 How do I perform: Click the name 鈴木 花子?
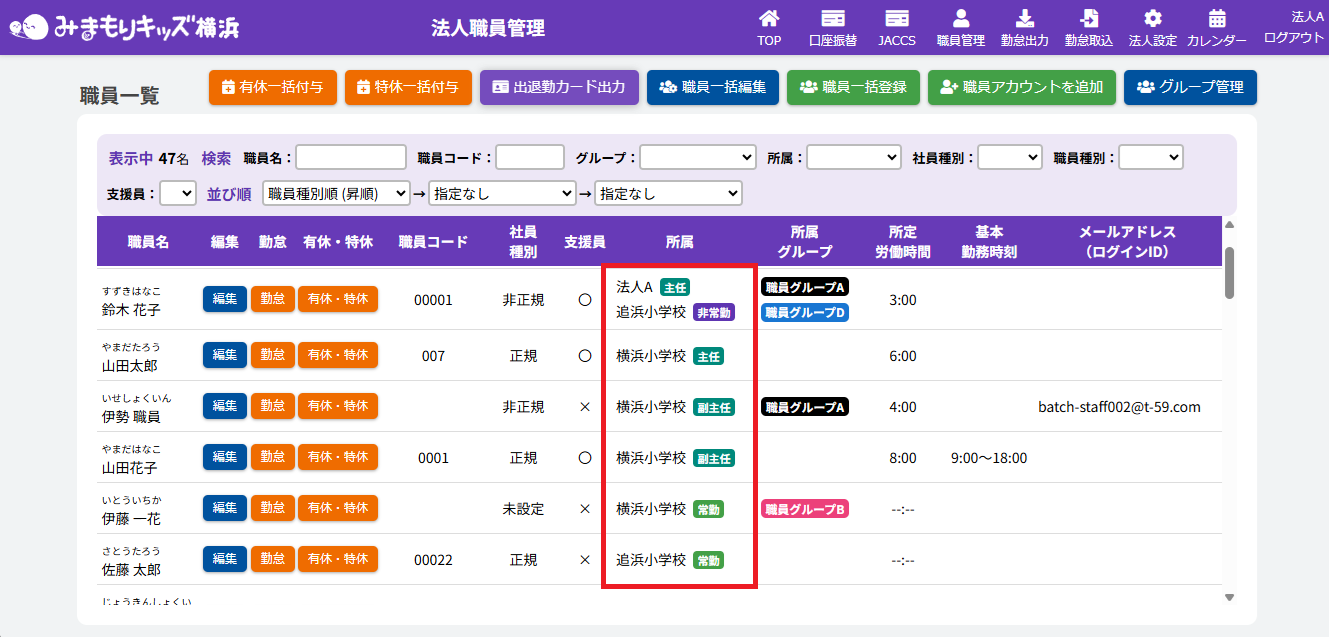point(131,310)
